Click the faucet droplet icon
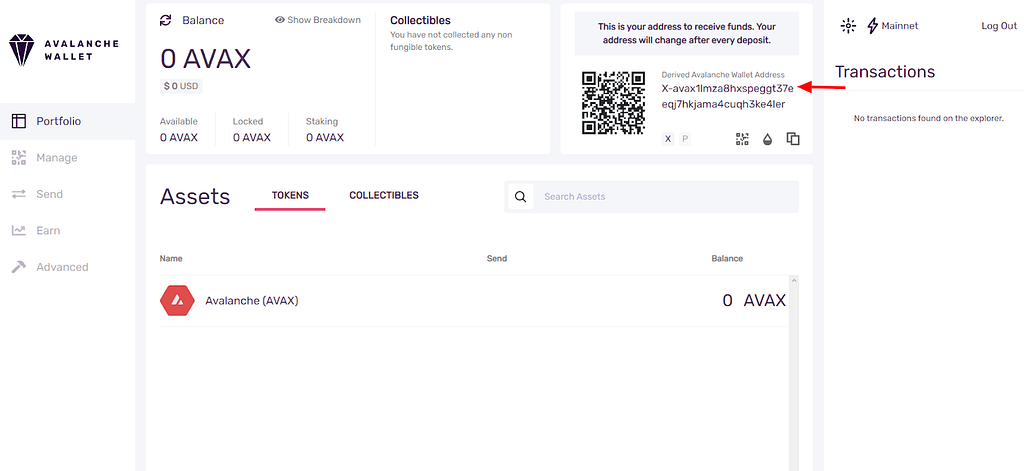Screen dimensions: 1024x471 pyautogui.click(x=767, y=138)
